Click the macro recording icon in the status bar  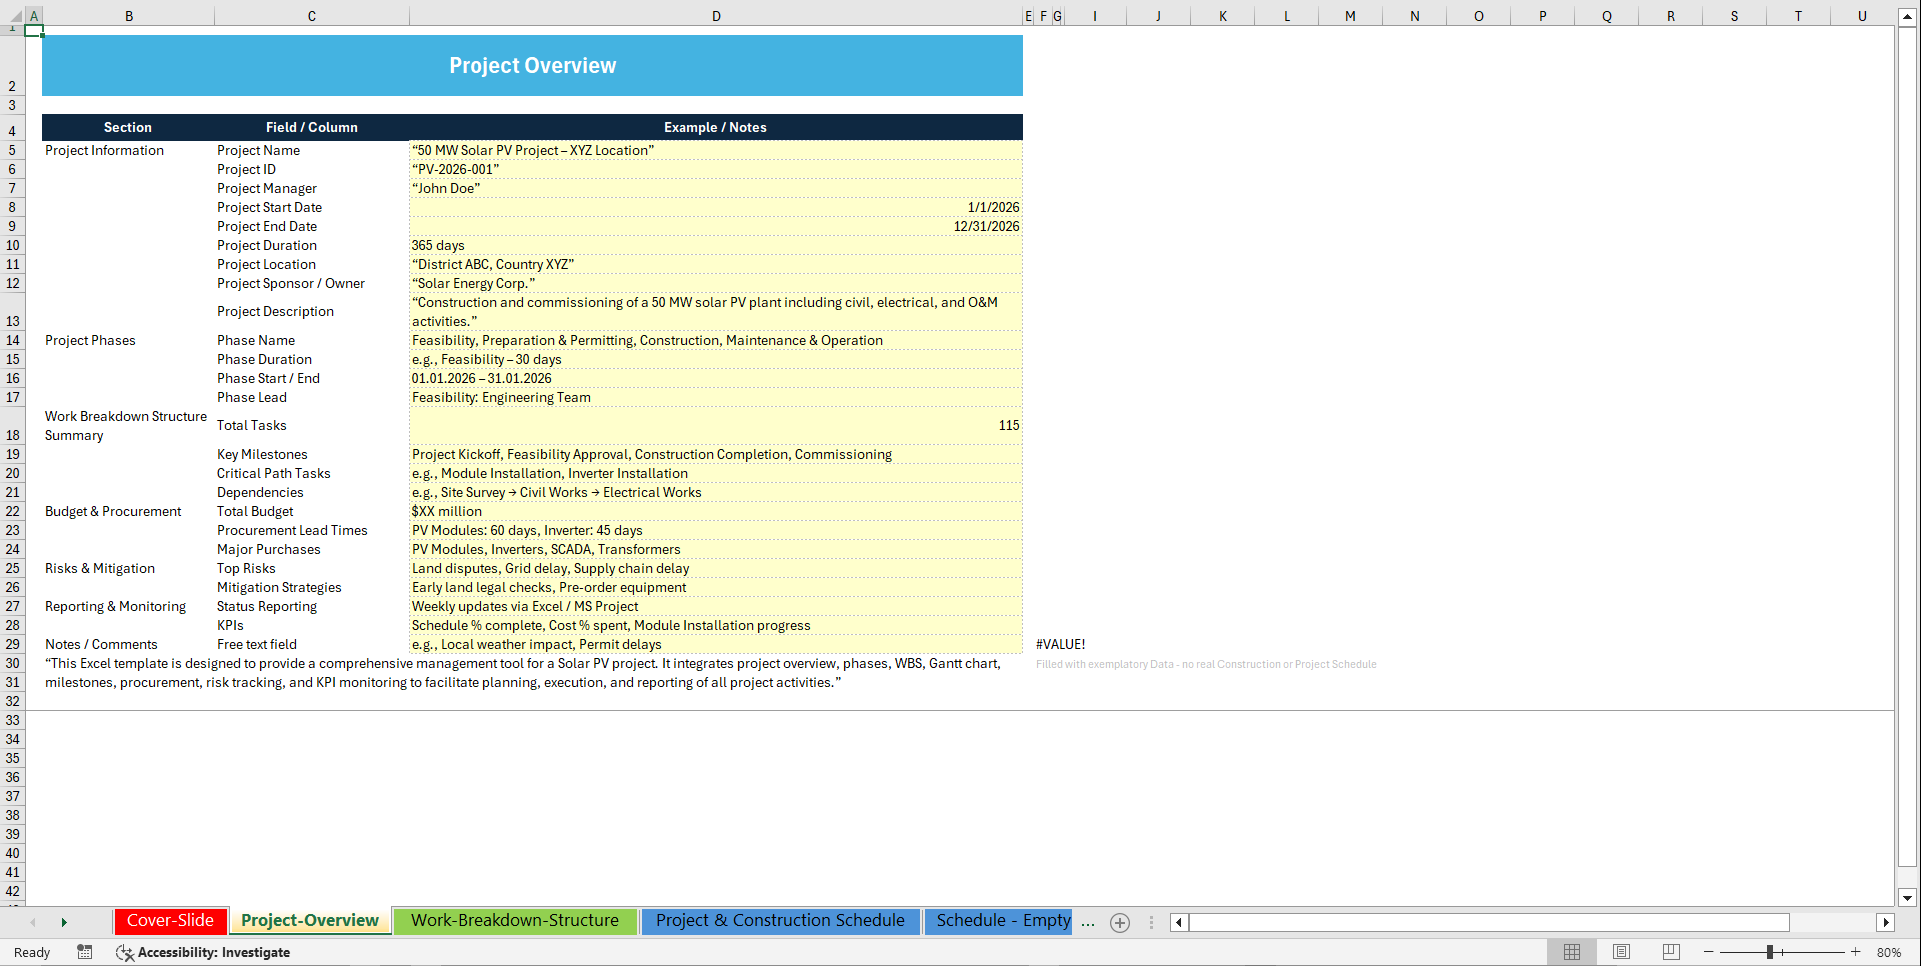click(85, 952)
